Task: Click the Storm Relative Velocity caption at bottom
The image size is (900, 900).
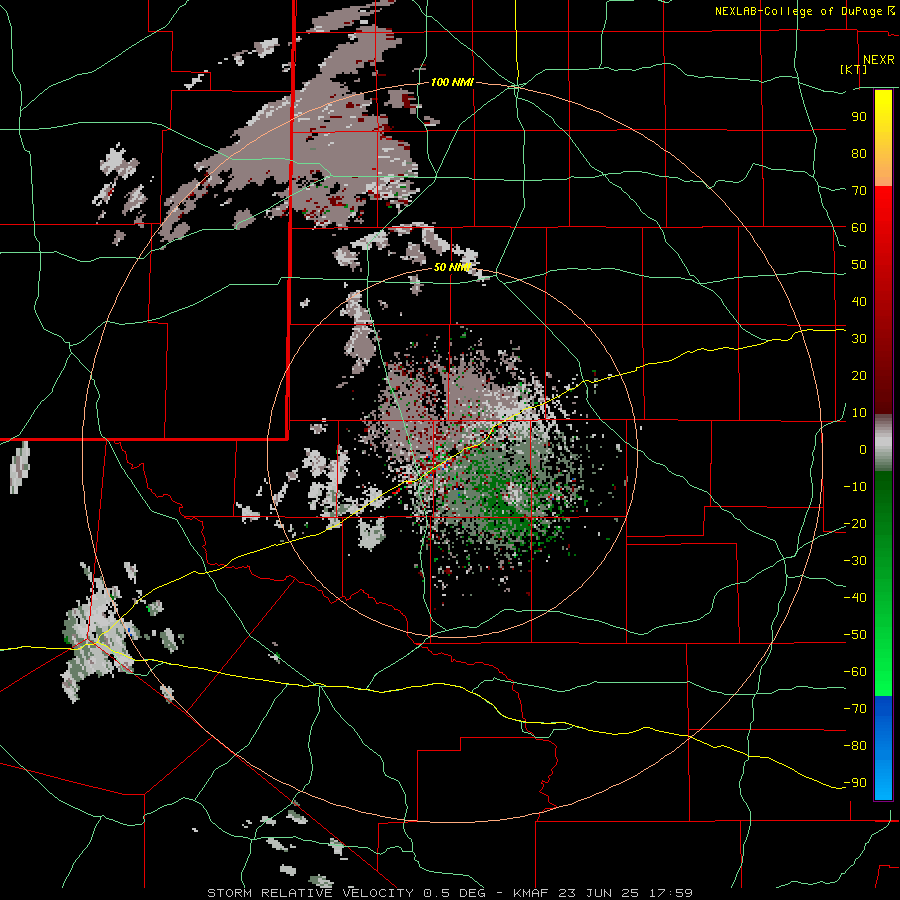Action: (x=449, y=893)
